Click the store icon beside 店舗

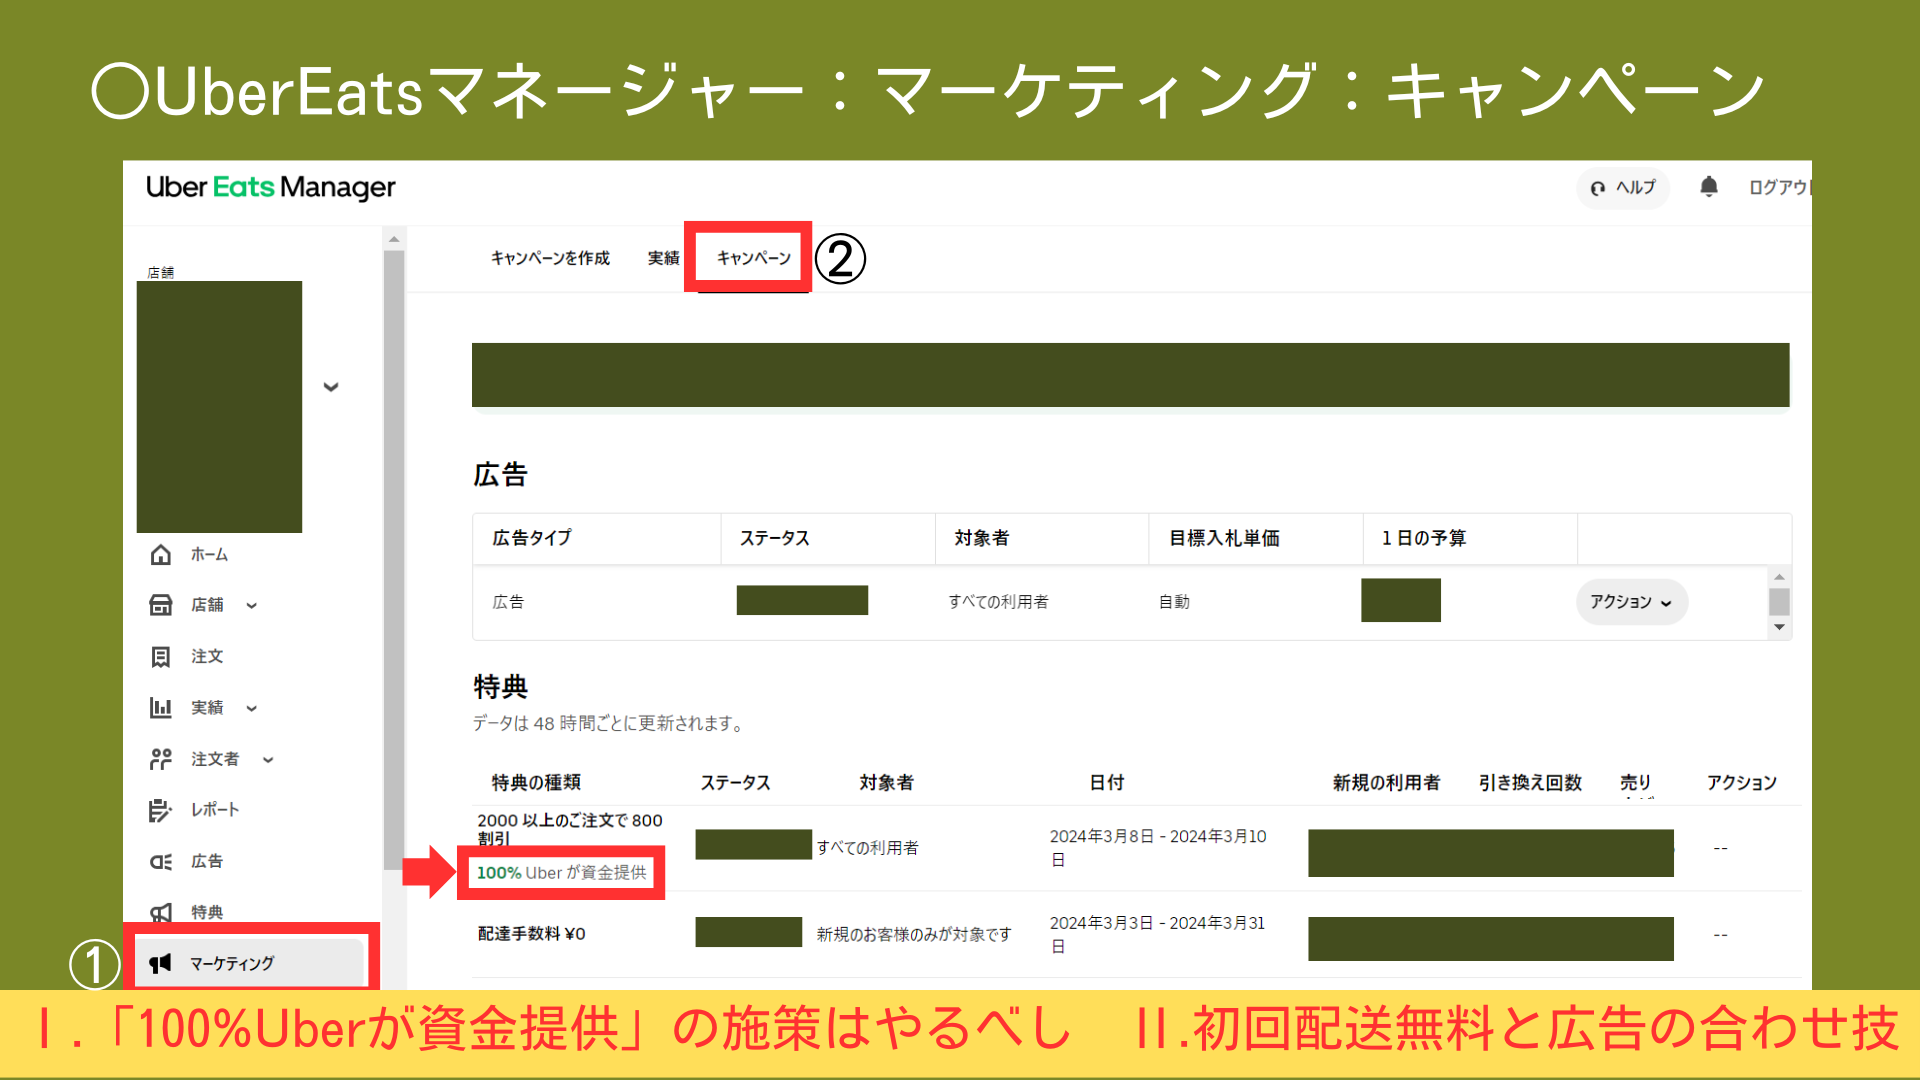coord(160,605)
